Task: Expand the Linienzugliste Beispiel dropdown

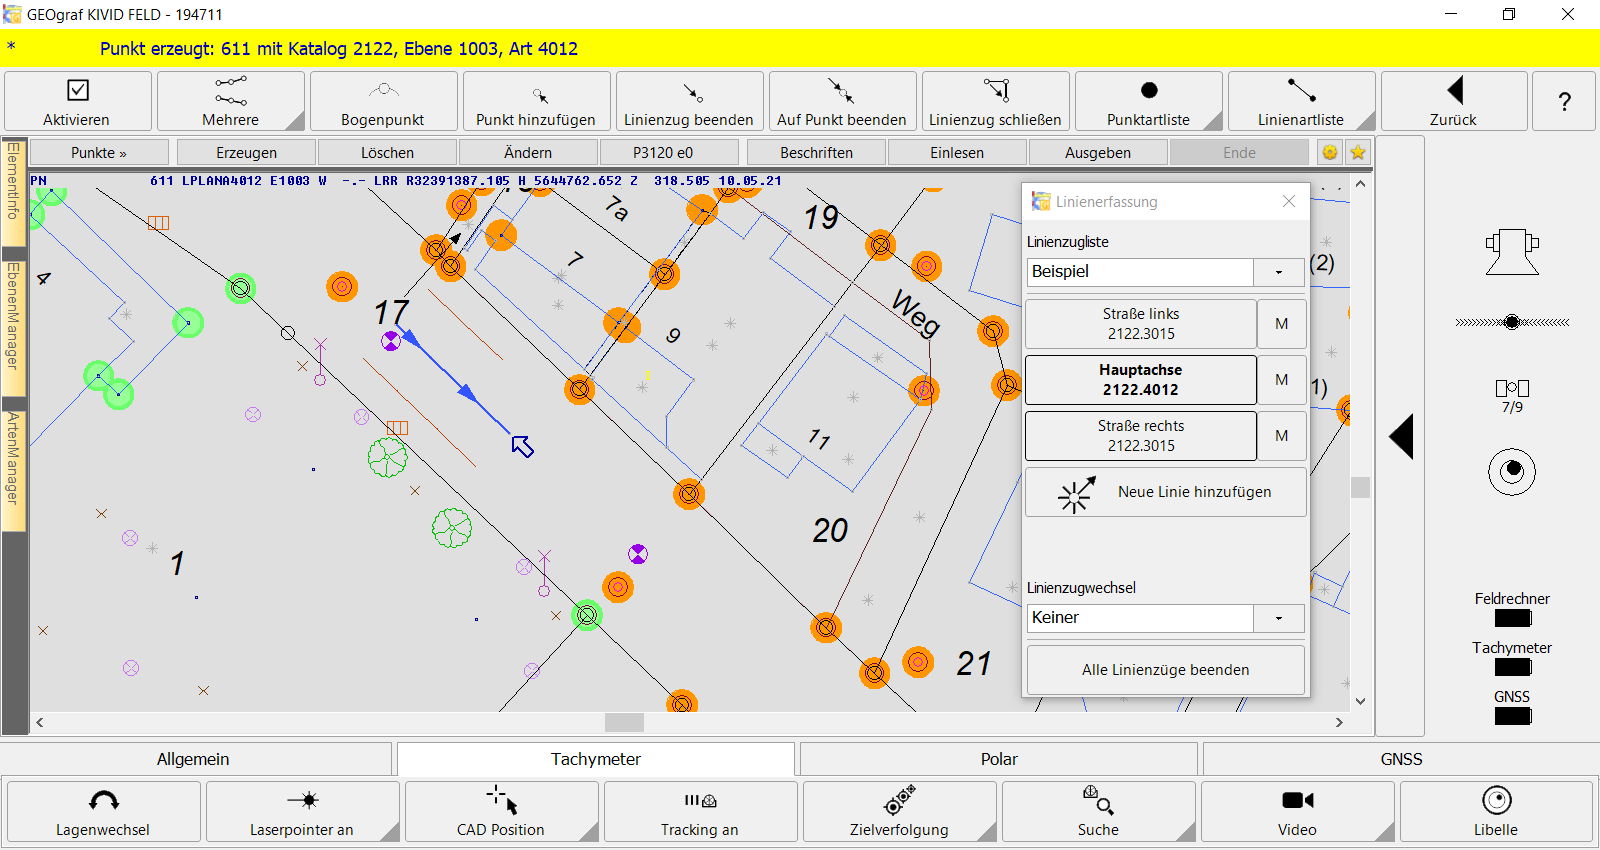Action: 1278,272
